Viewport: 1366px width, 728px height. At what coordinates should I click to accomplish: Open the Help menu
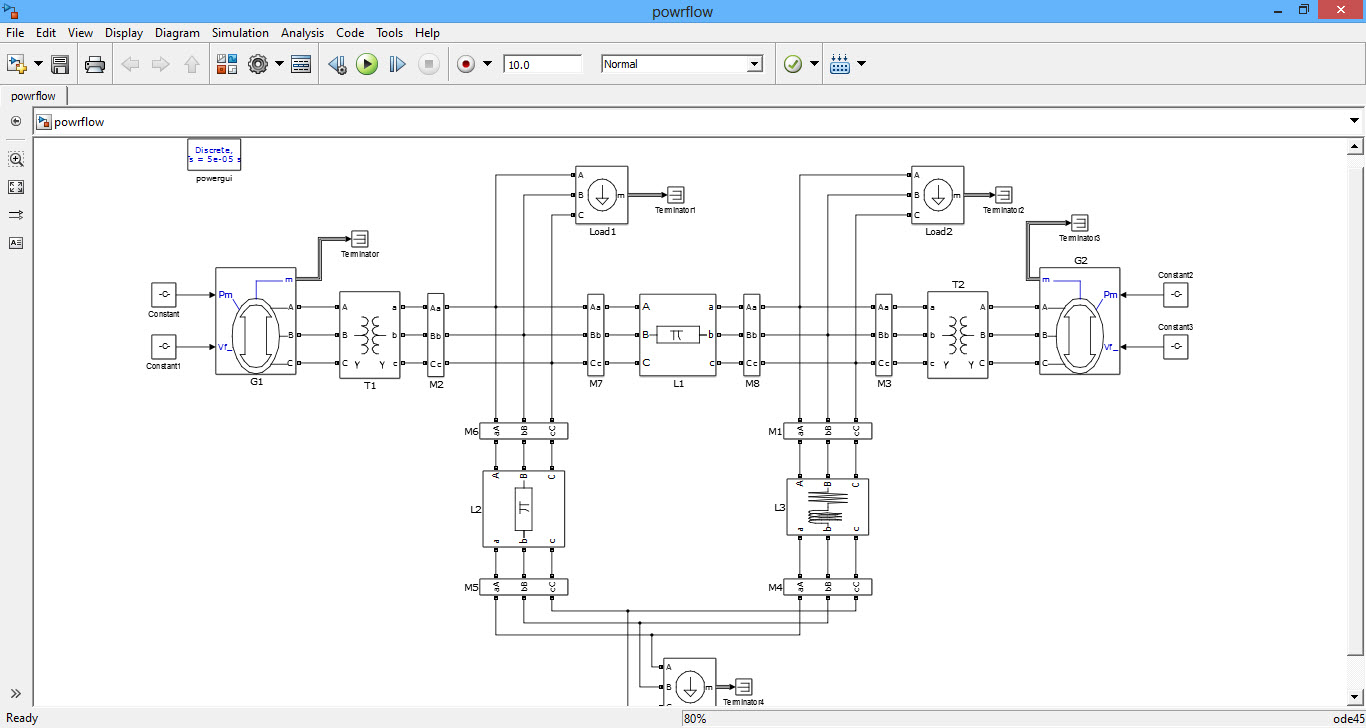pyautogui.click(x=427, y=33)
